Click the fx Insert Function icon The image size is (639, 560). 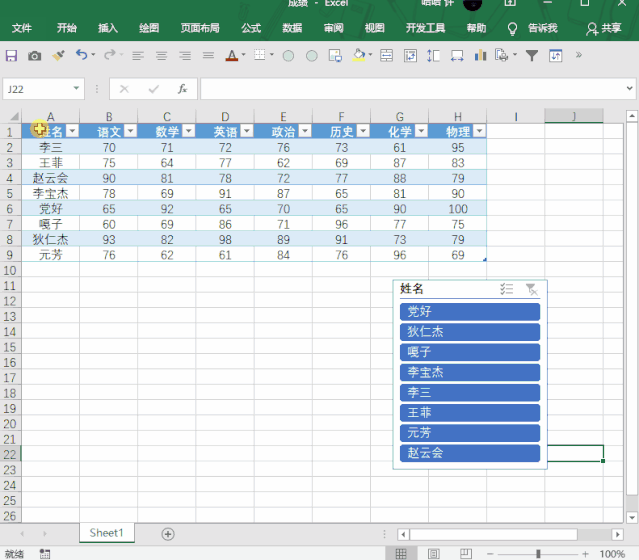(x=182, y=89)
